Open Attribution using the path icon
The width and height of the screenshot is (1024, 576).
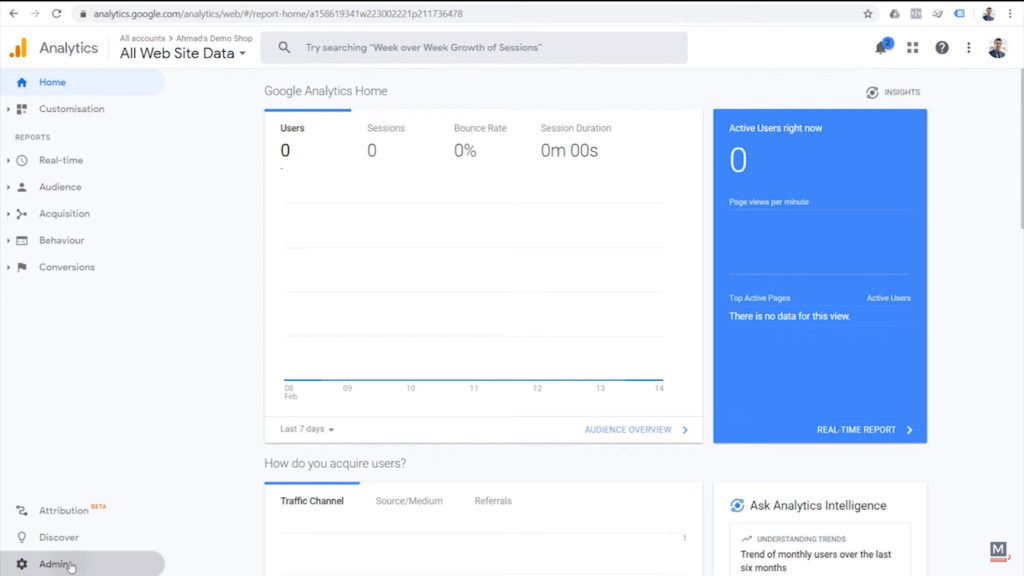(22, 510)
